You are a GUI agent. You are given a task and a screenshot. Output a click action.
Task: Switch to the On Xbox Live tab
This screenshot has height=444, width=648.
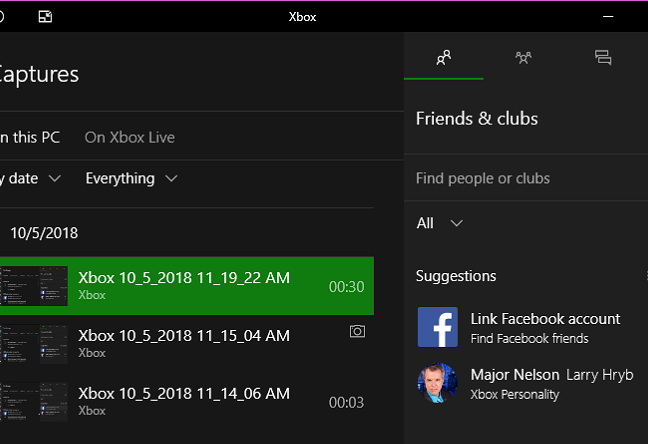click(130, 137)
